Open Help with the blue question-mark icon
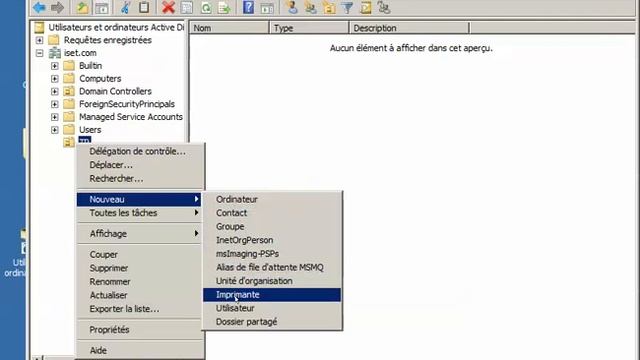Screen dimensions: 640x360 tap(248, 7)
